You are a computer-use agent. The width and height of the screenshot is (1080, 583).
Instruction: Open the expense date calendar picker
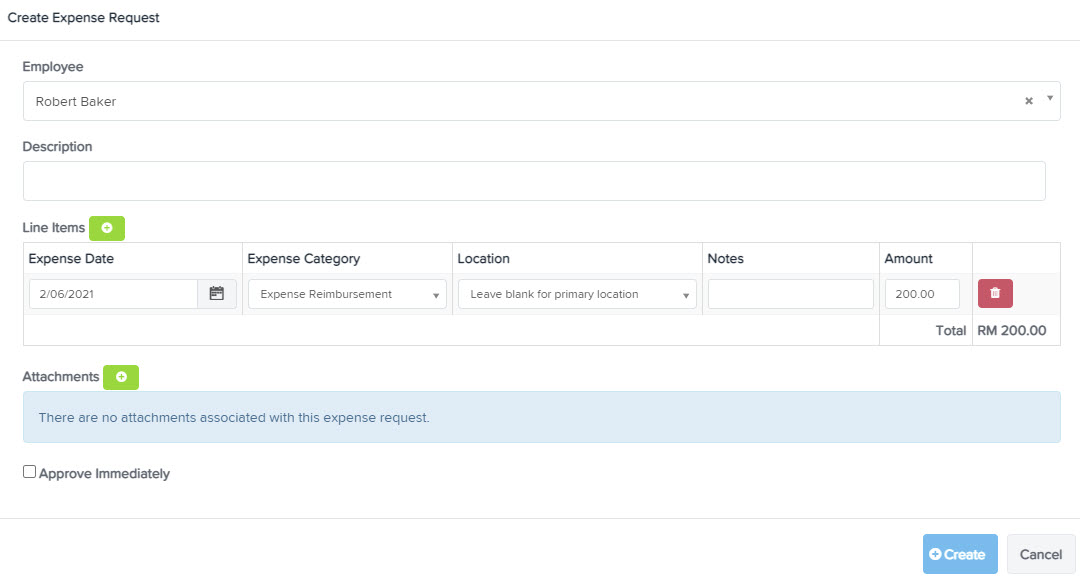pos(217,294)
